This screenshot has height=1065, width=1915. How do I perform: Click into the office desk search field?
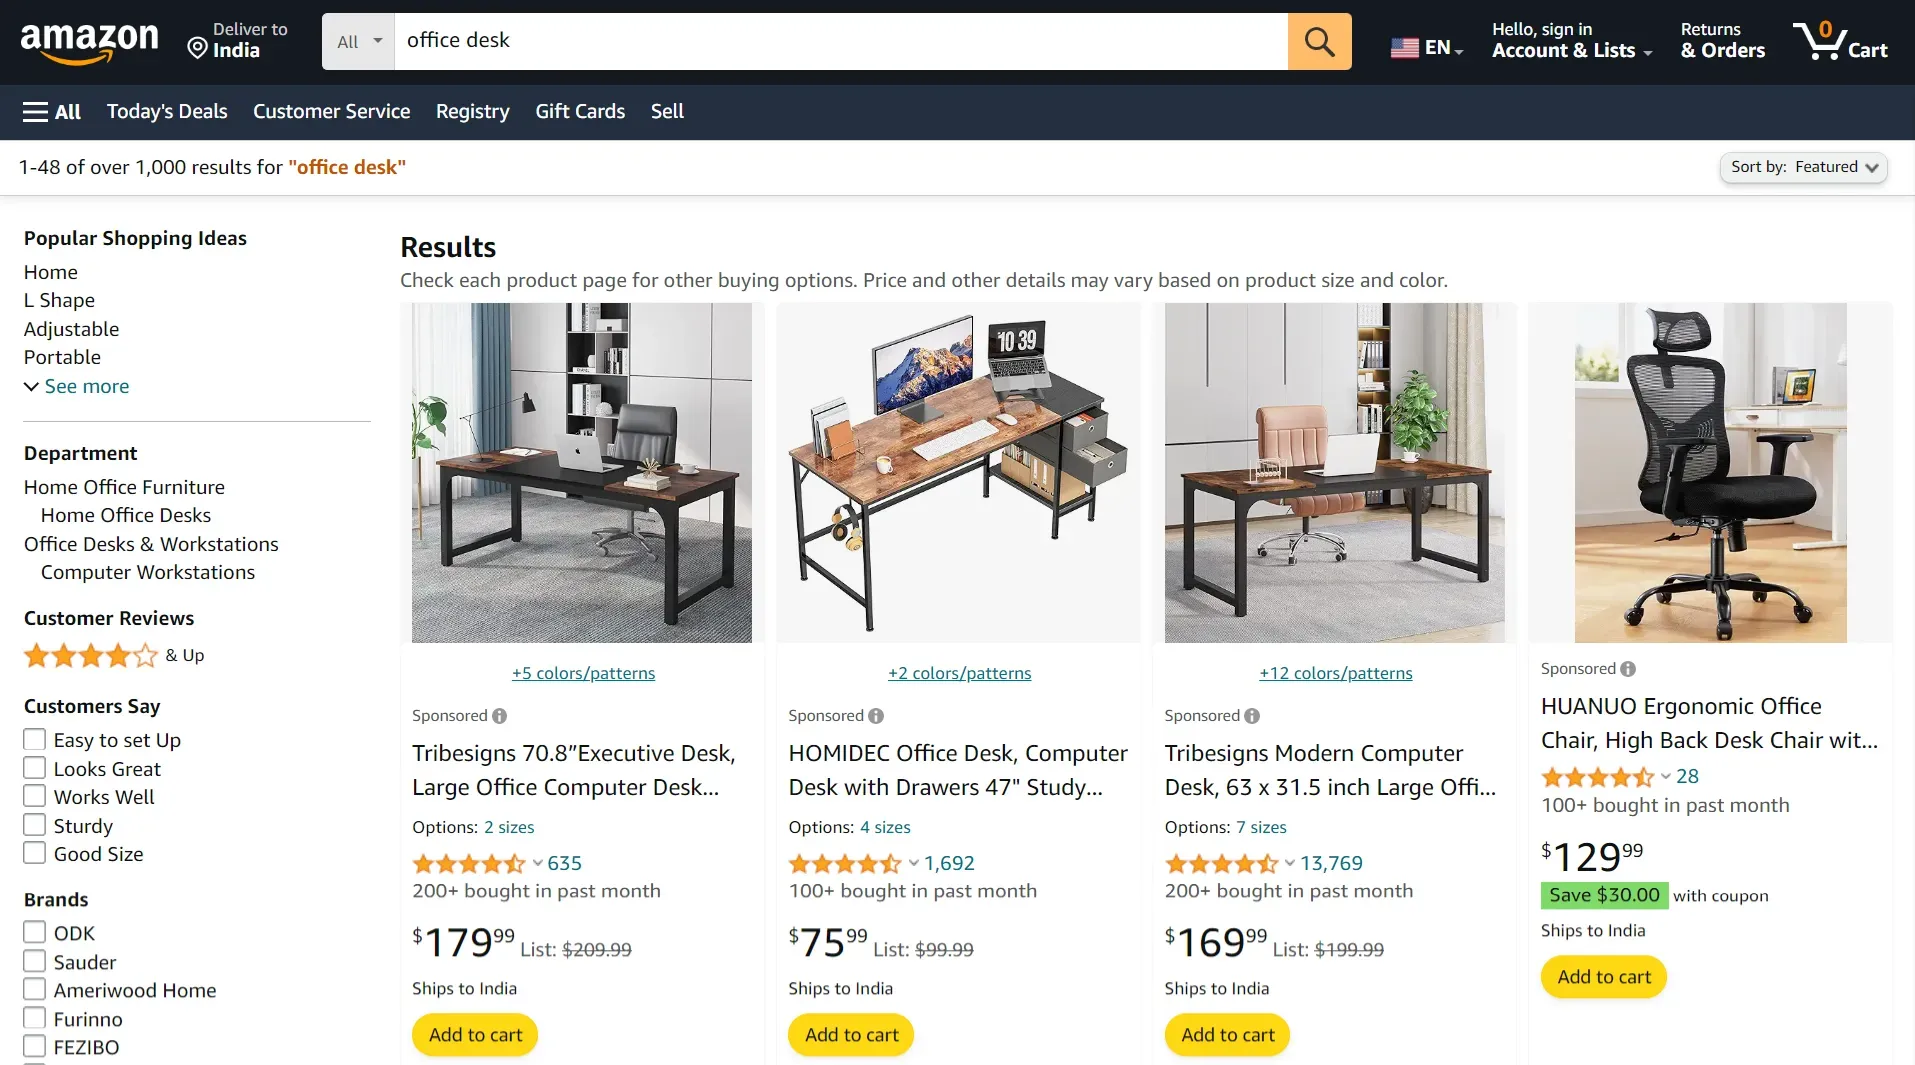[x=841, y=41]
